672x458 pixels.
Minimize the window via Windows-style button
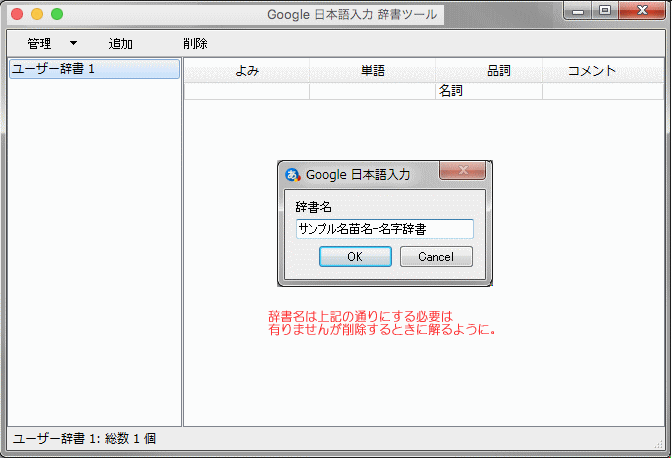(578, 11)
